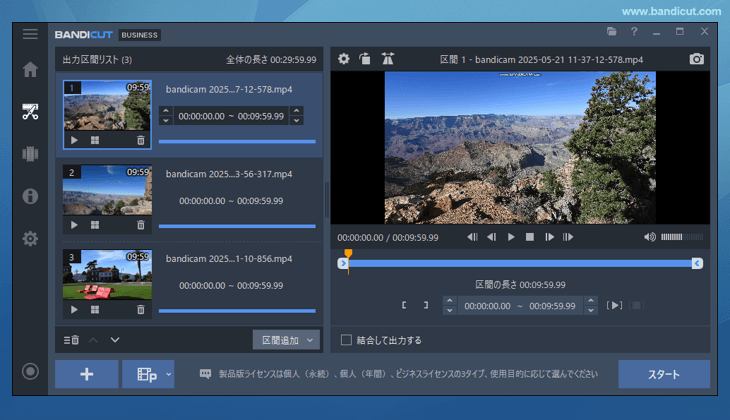The width and height of the screenshot is (730, 420).
Task: Decrease segment 1 end time in list
Action: point(297,121)
